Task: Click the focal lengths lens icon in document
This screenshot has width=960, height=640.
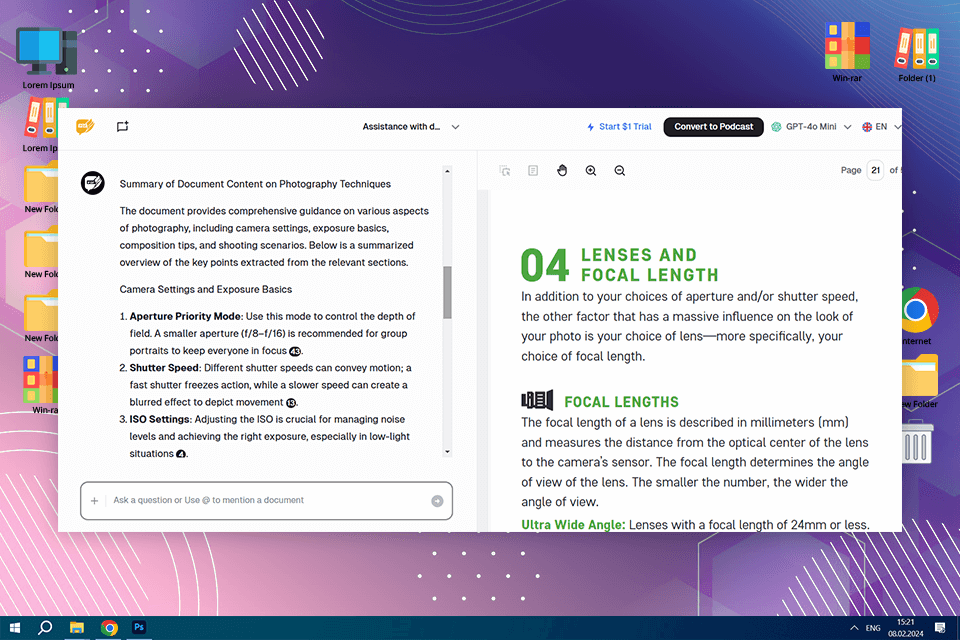Action: click(x=537, y=400)
